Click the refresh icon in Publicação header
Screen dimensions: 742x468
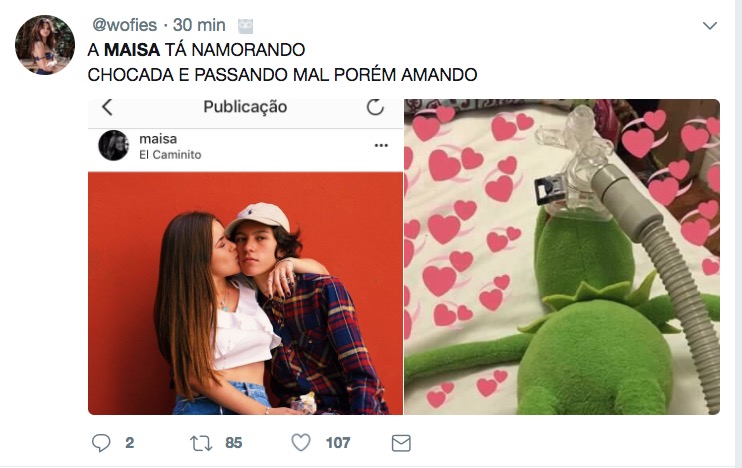tap(375, 107)
